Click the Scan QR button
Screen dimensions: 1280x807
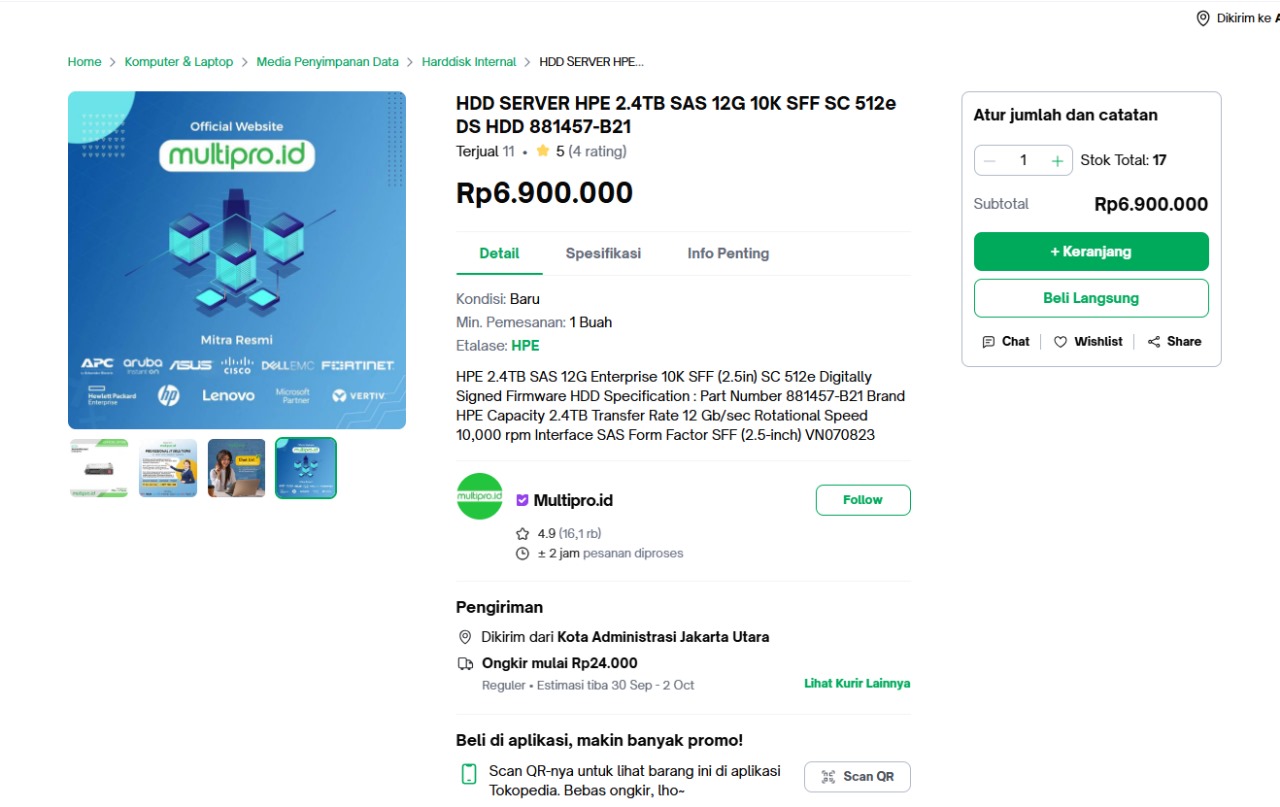[x=857, y=777]
